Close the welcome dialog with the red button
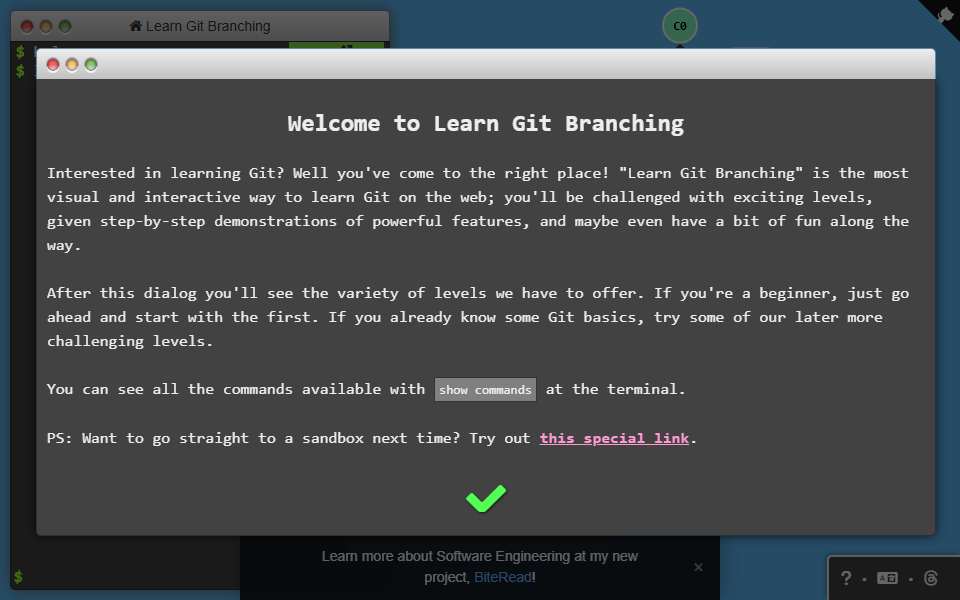960x600 pixels. [53, 64]
